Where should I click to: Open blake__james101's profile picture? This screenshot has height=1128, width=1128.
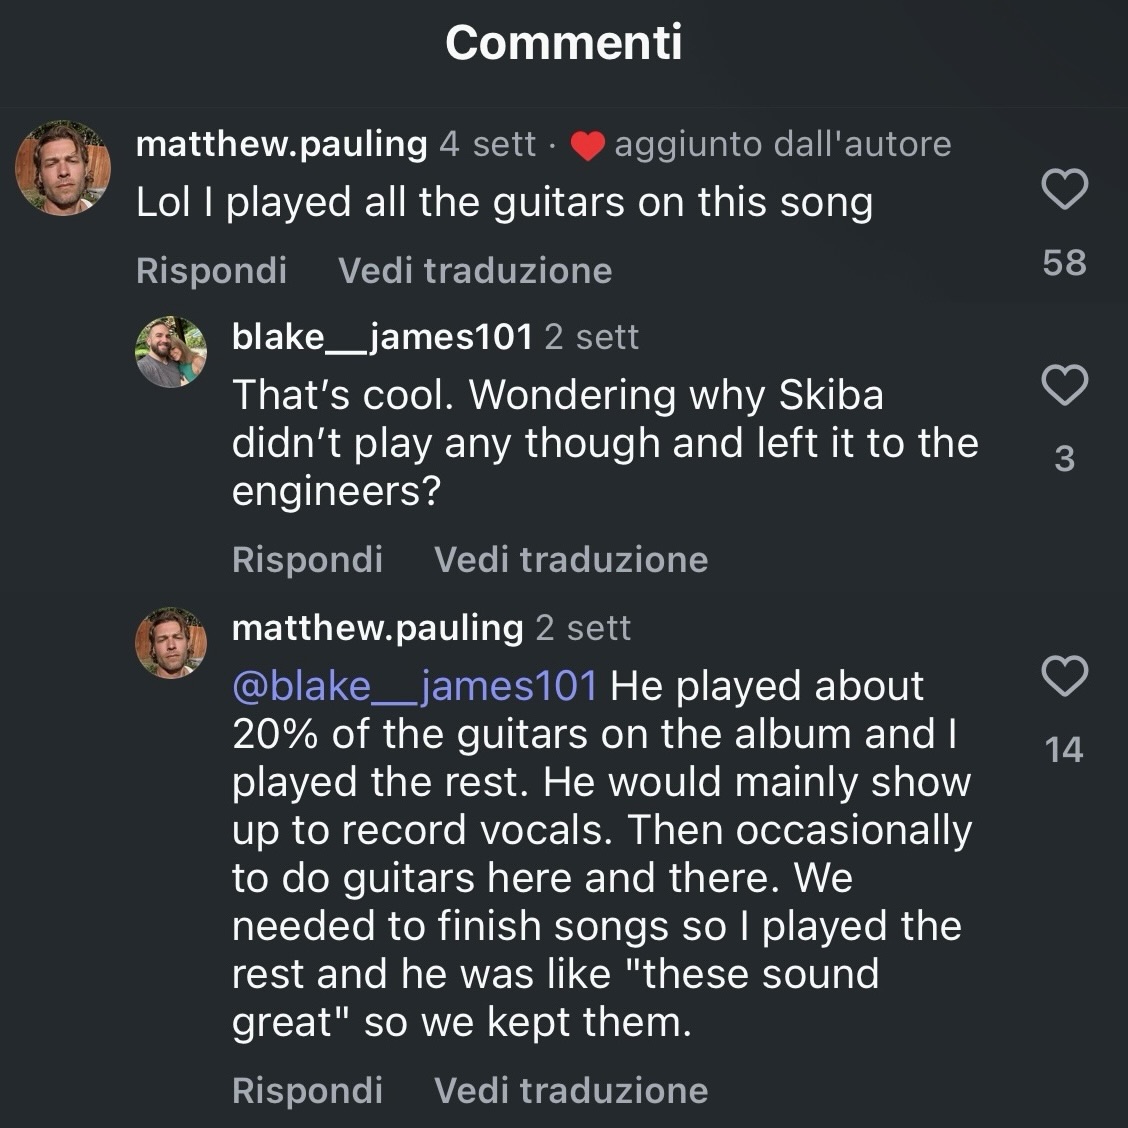[170, 352]
